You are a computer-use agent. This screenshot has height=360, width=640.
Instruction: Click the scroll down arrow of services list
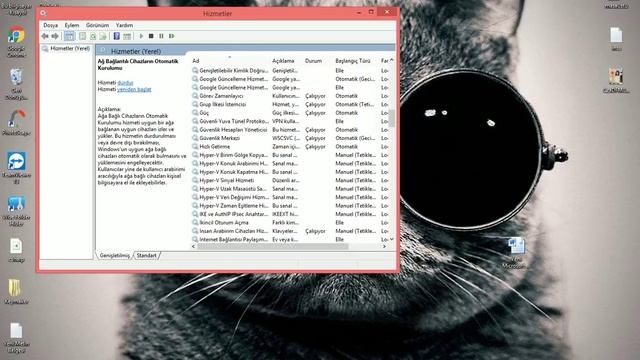coord(392,240)
